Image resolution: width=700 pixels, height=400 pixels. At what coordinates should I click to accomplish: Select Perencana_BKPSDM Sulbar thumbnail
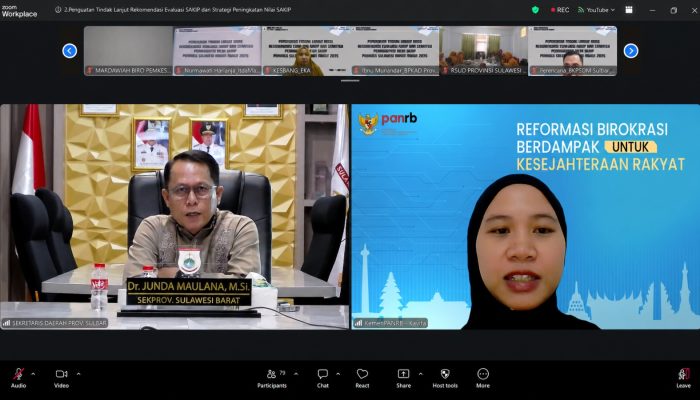tap(573, 50)
